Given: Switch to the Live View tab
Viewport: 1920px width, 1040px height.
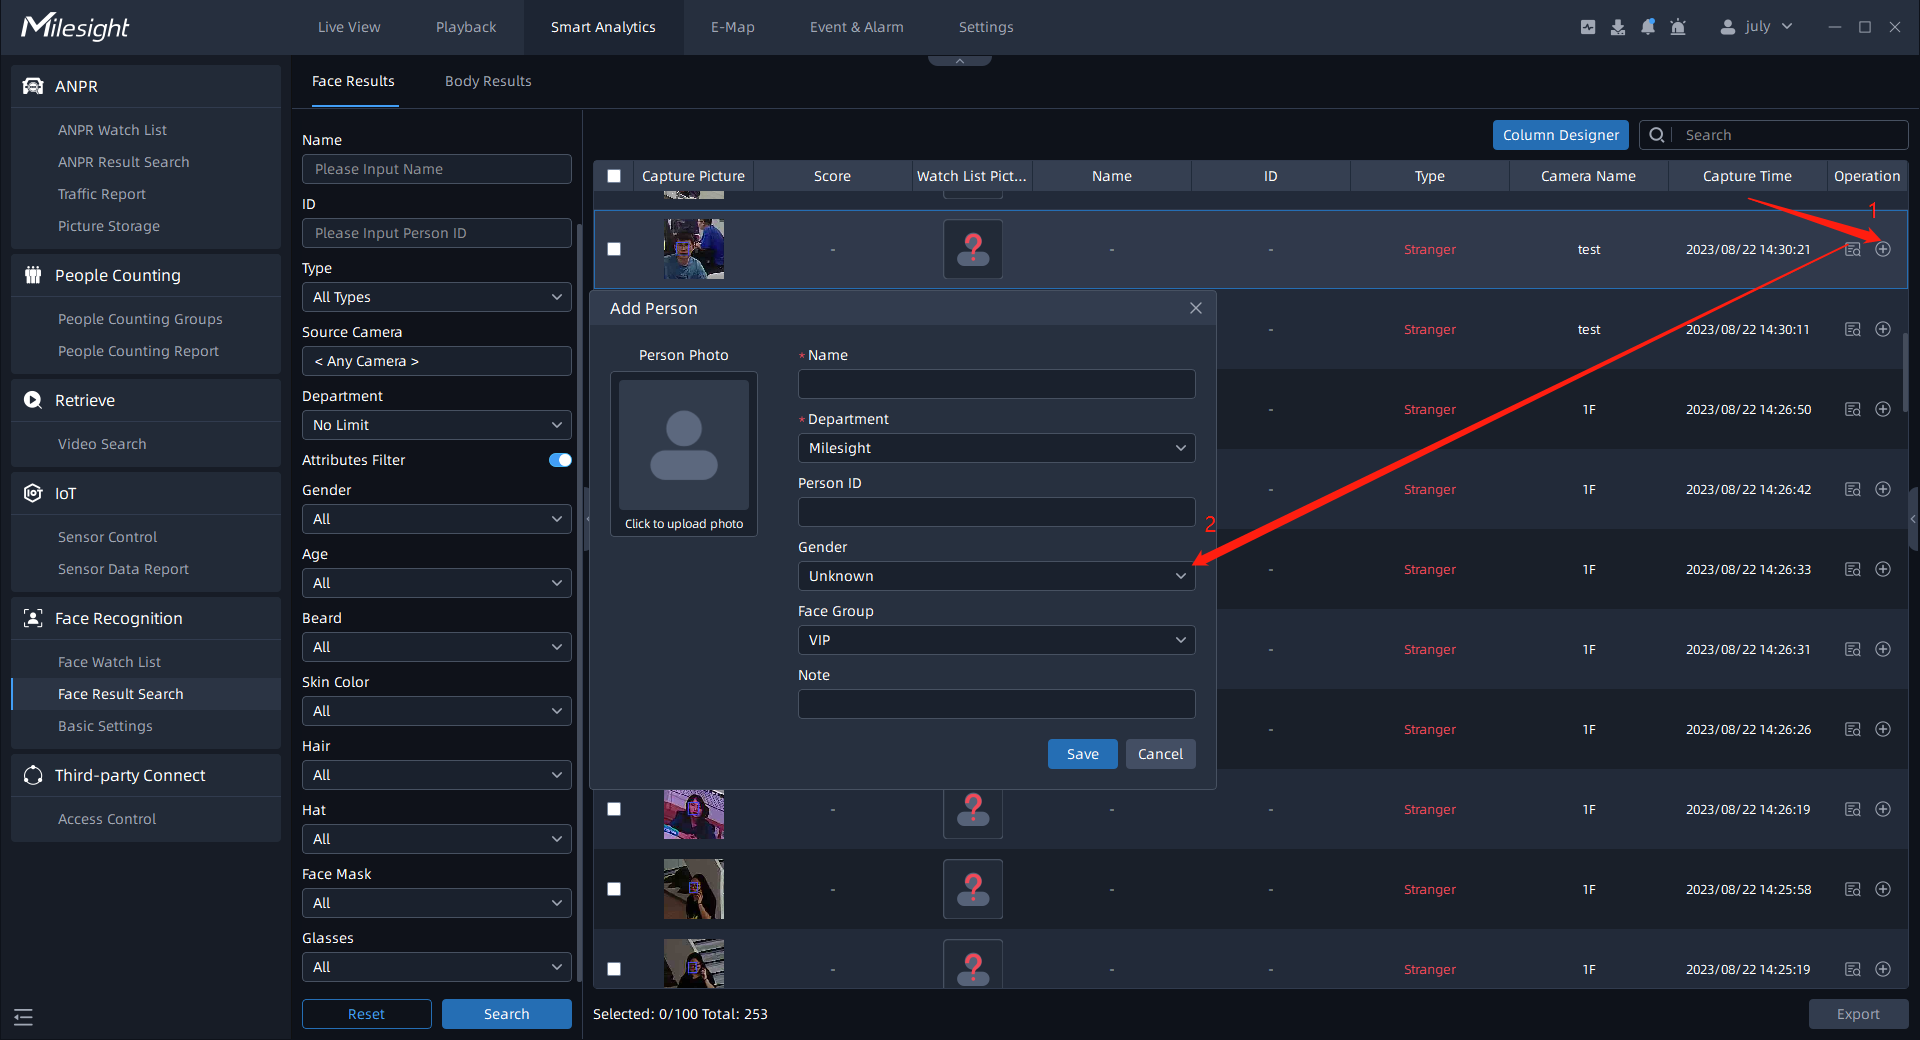Looking at the screenshot, I should [x=349, y=27].
